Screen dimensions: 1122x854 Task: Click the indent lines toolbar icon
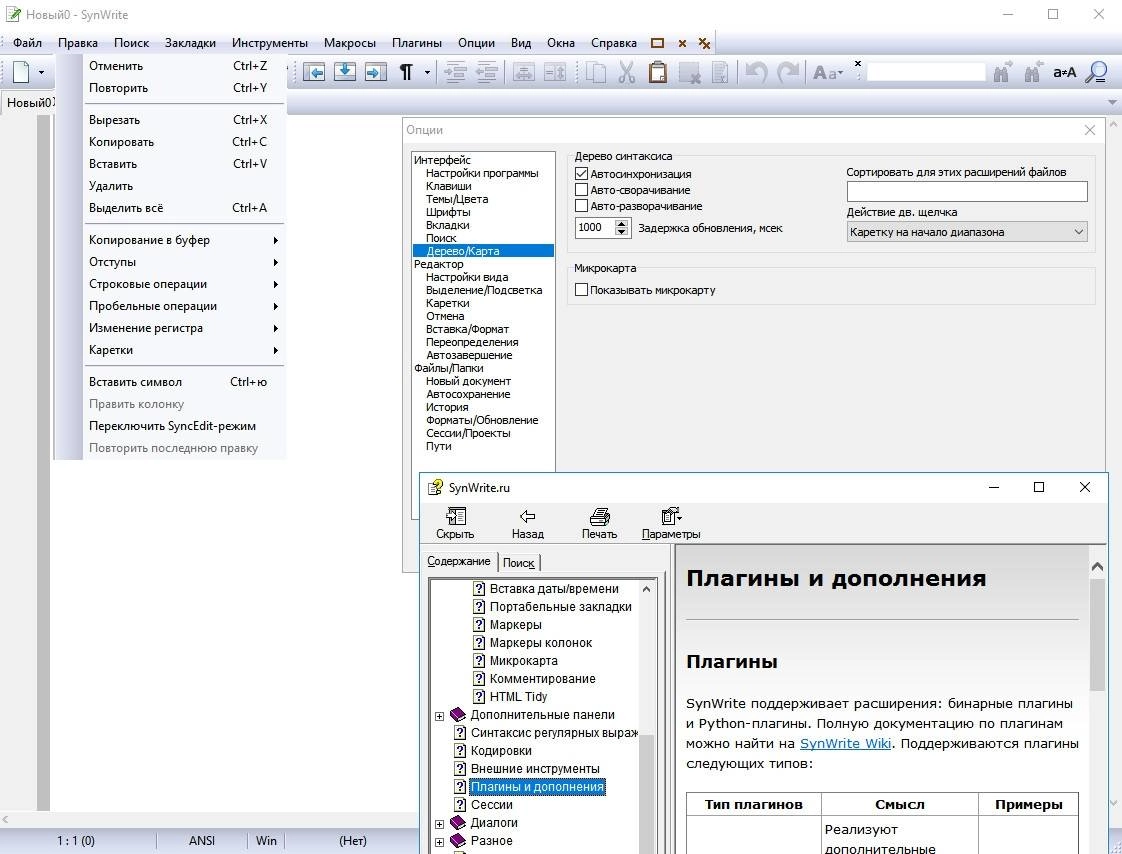455,72
